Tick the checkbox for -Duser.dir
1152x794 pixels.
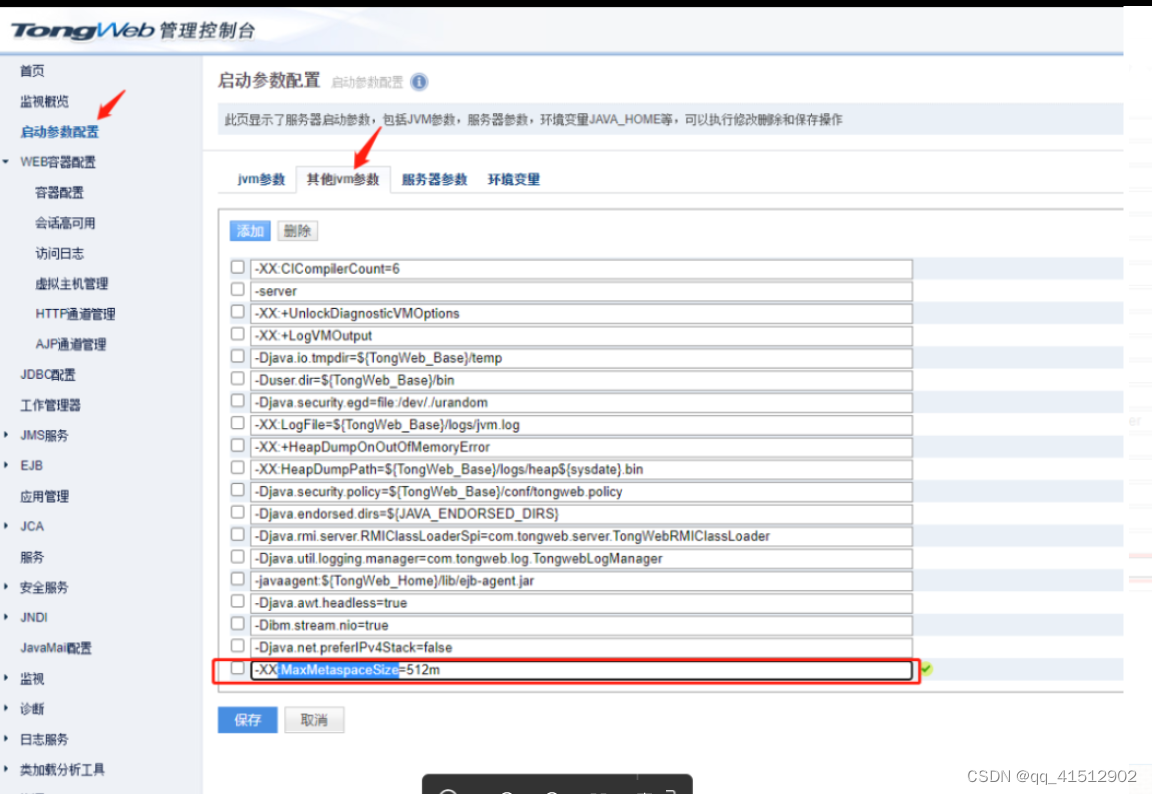pyautogui.click(x=237, y=378)
